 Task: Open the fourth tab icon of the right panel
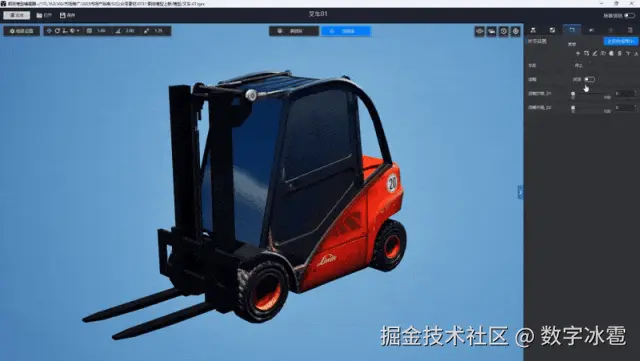[x=591, y=30]
